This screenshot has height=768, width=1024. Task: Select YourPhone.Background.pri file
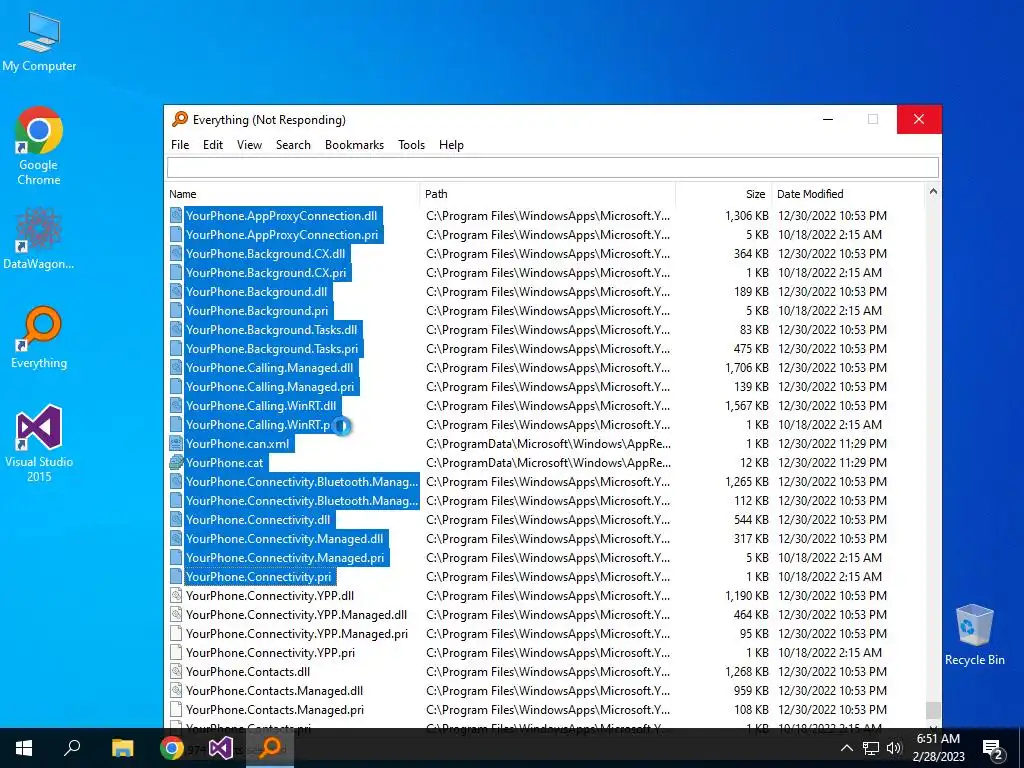(x=257, y=311)
